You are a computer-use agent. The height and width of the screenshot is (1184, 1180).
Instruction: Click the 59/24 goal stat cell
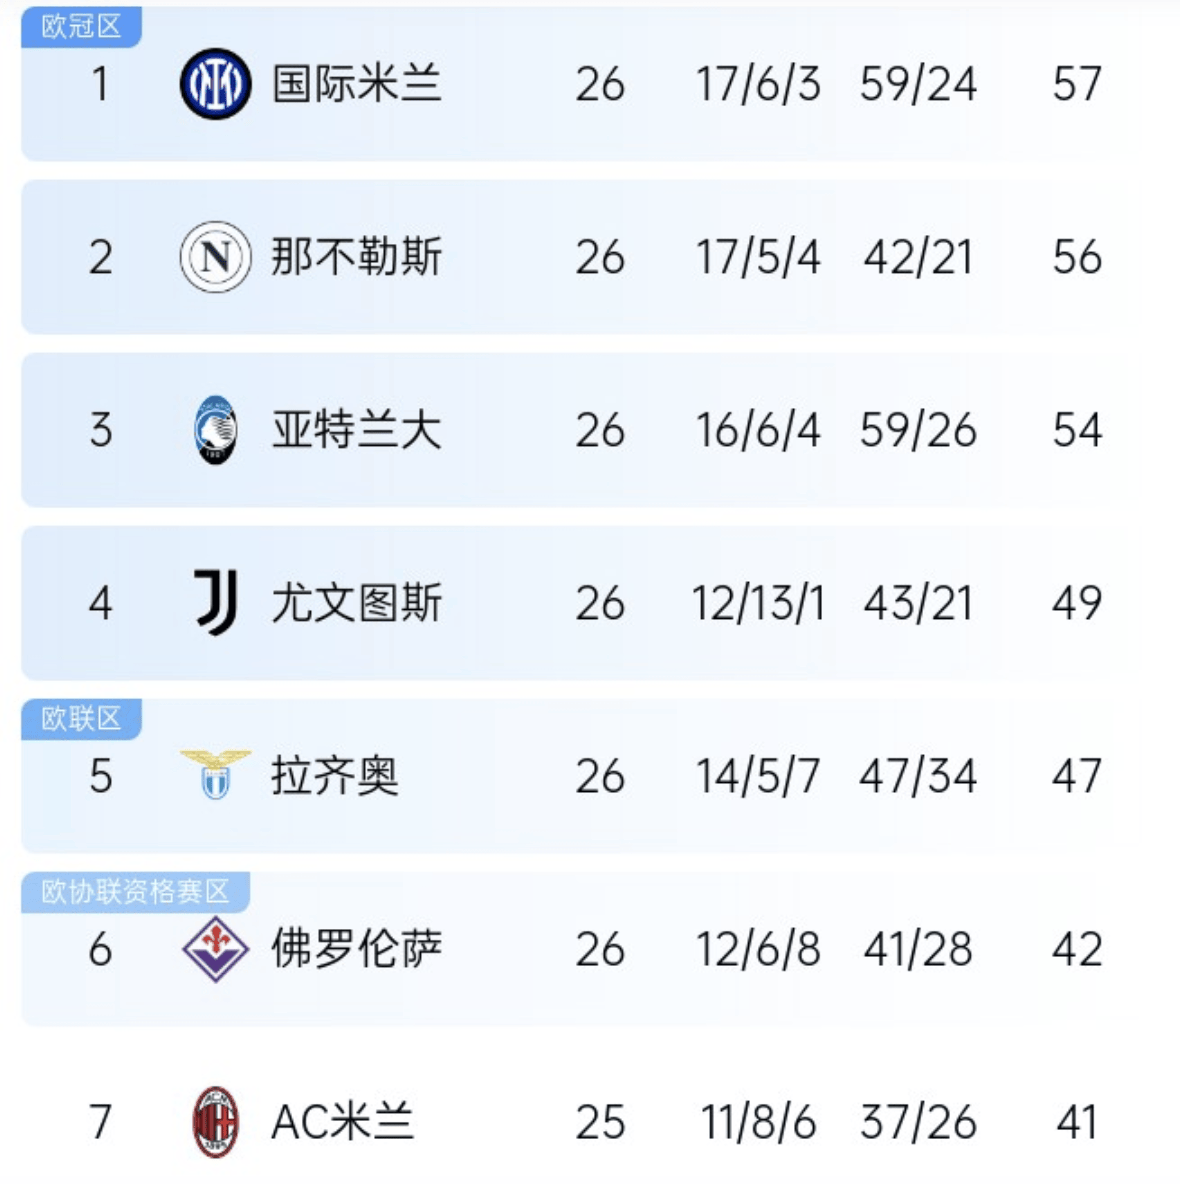[x=919, y=84]
